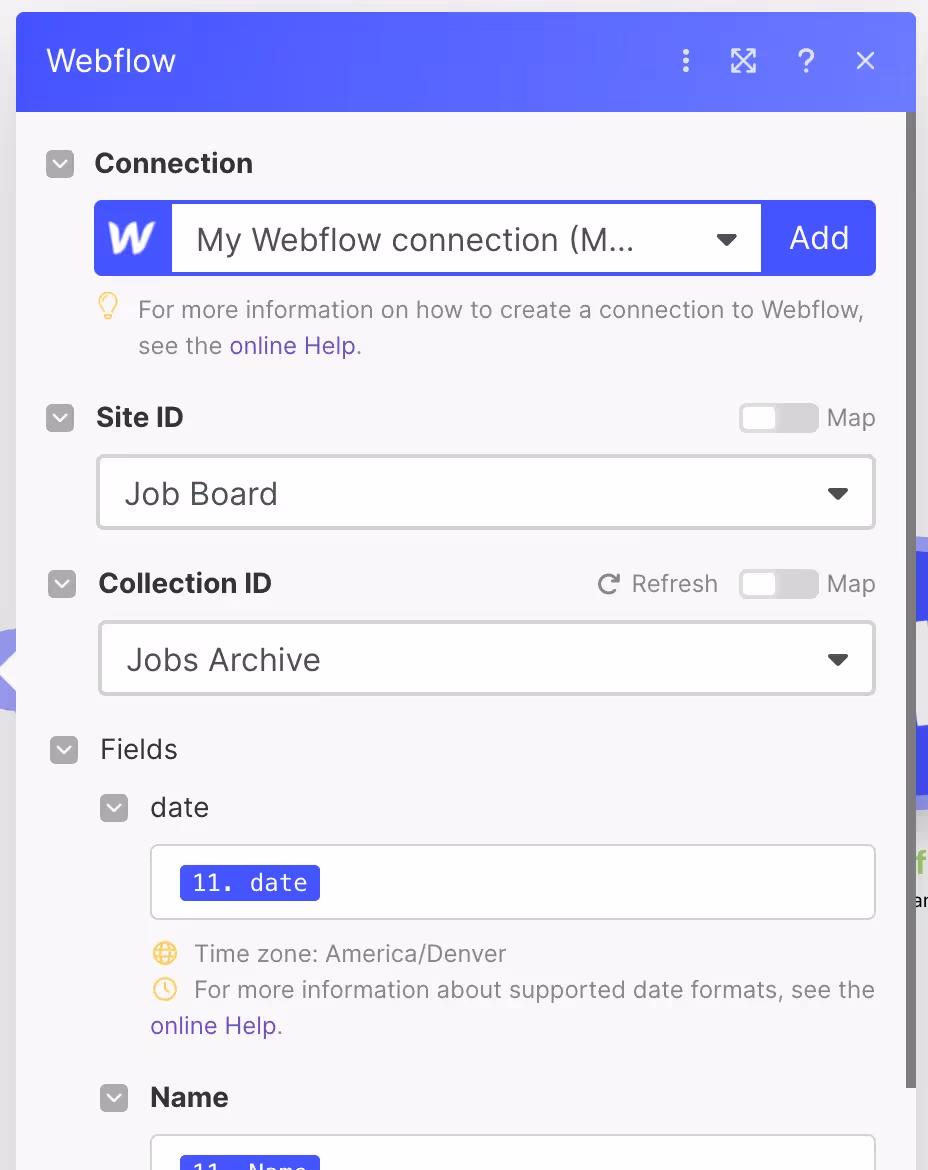Click the '11. date' mapped pill

250,883
